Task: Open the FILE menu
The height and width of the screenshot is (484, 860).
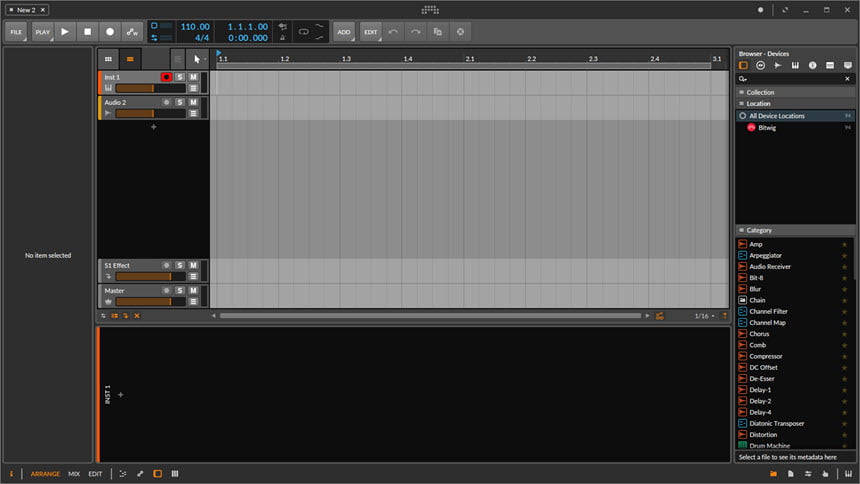Action: pos(16,32)
